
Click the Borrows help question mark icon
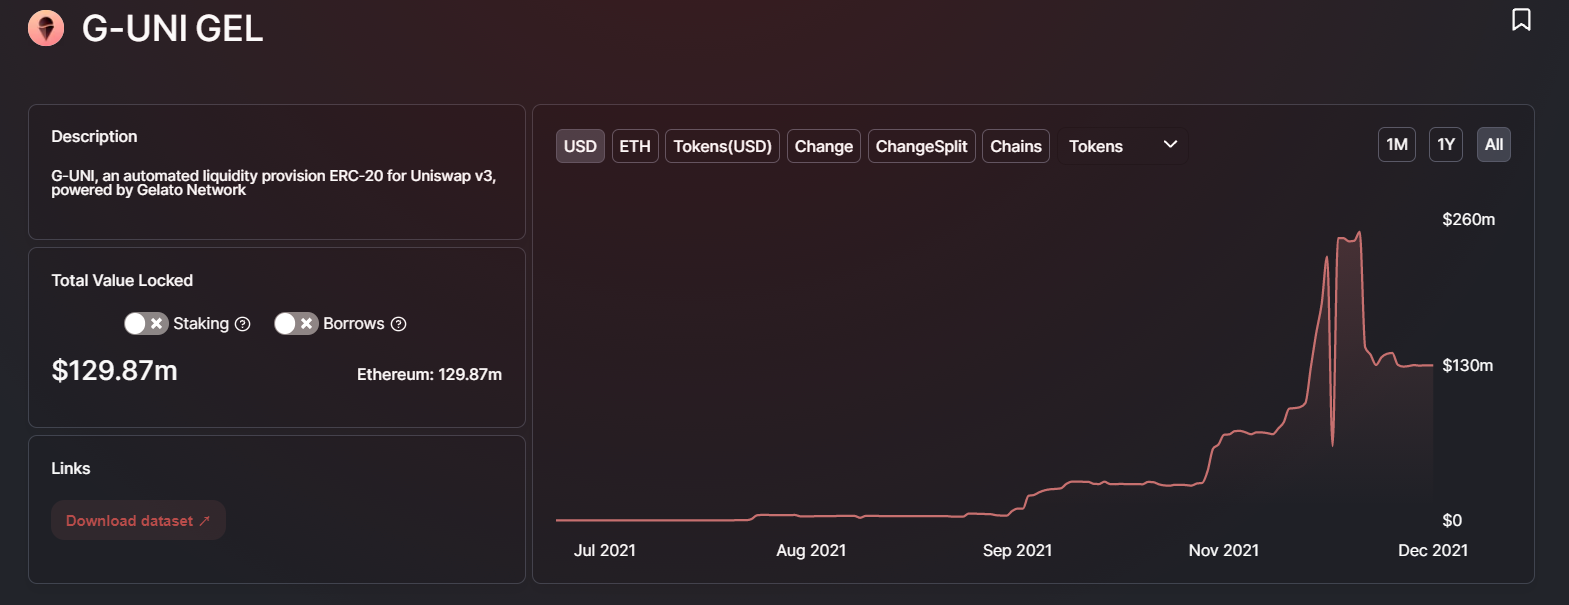[398, 324]
